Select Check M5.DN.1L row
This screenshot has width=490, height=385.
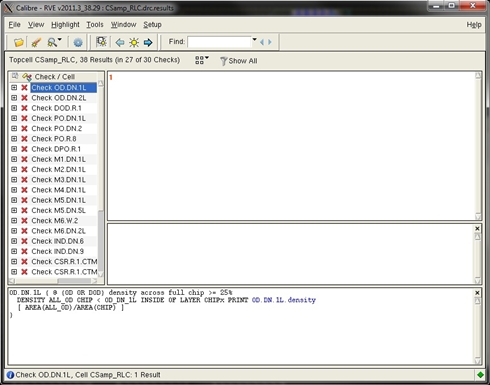coord(58,200)
